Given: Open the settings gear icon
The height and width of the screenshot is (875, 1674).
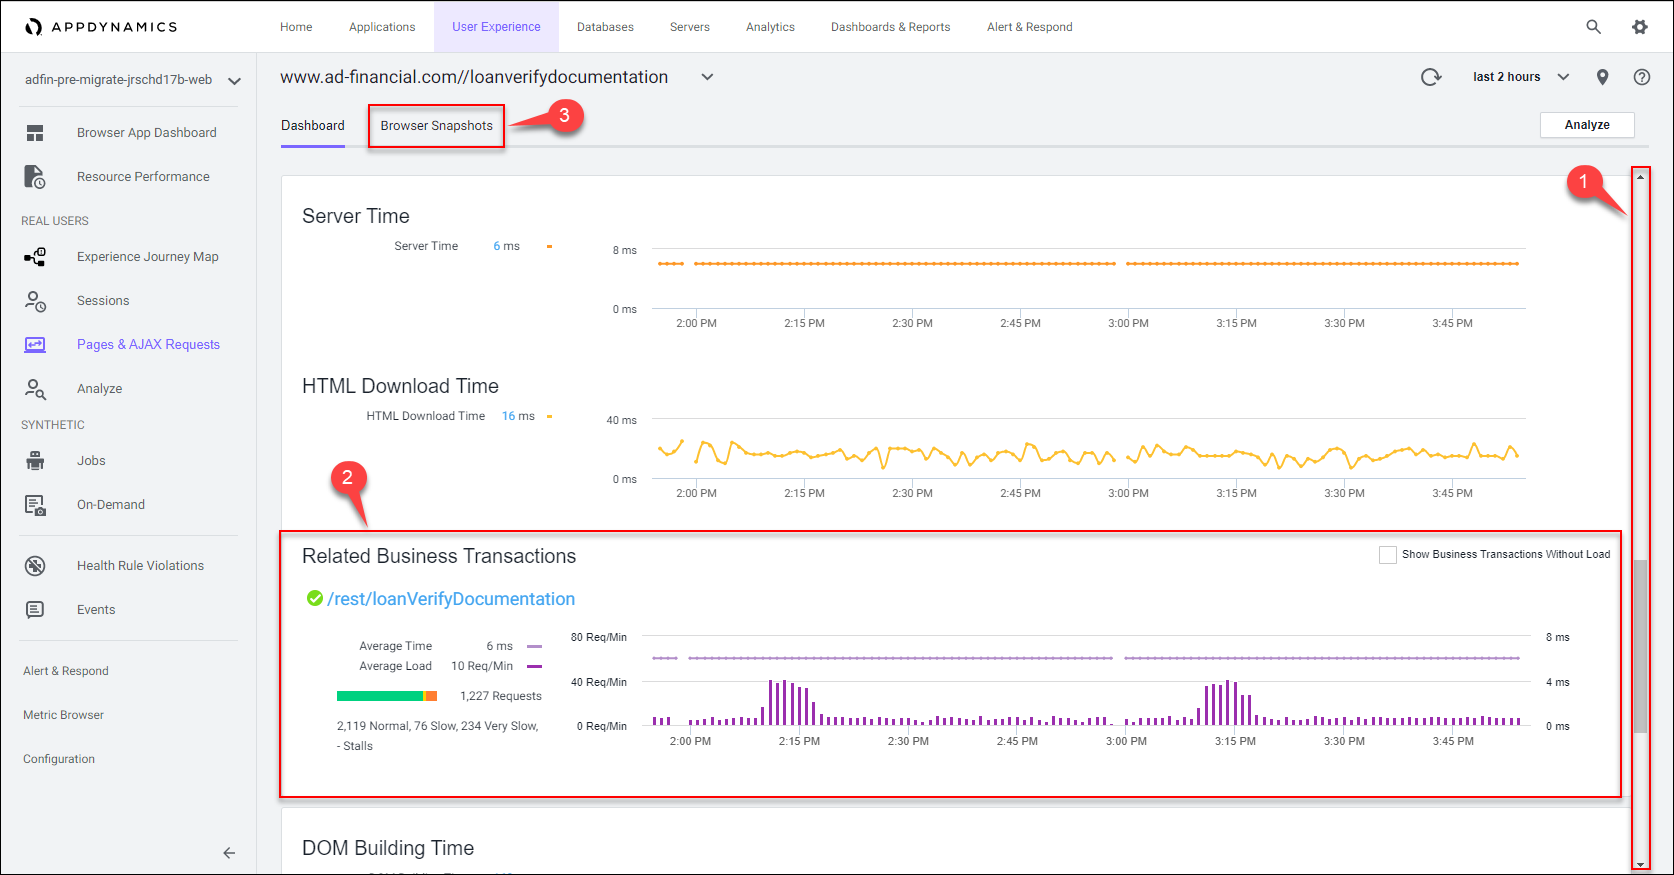Looking at the screenshot, I should click(1639, 27).
